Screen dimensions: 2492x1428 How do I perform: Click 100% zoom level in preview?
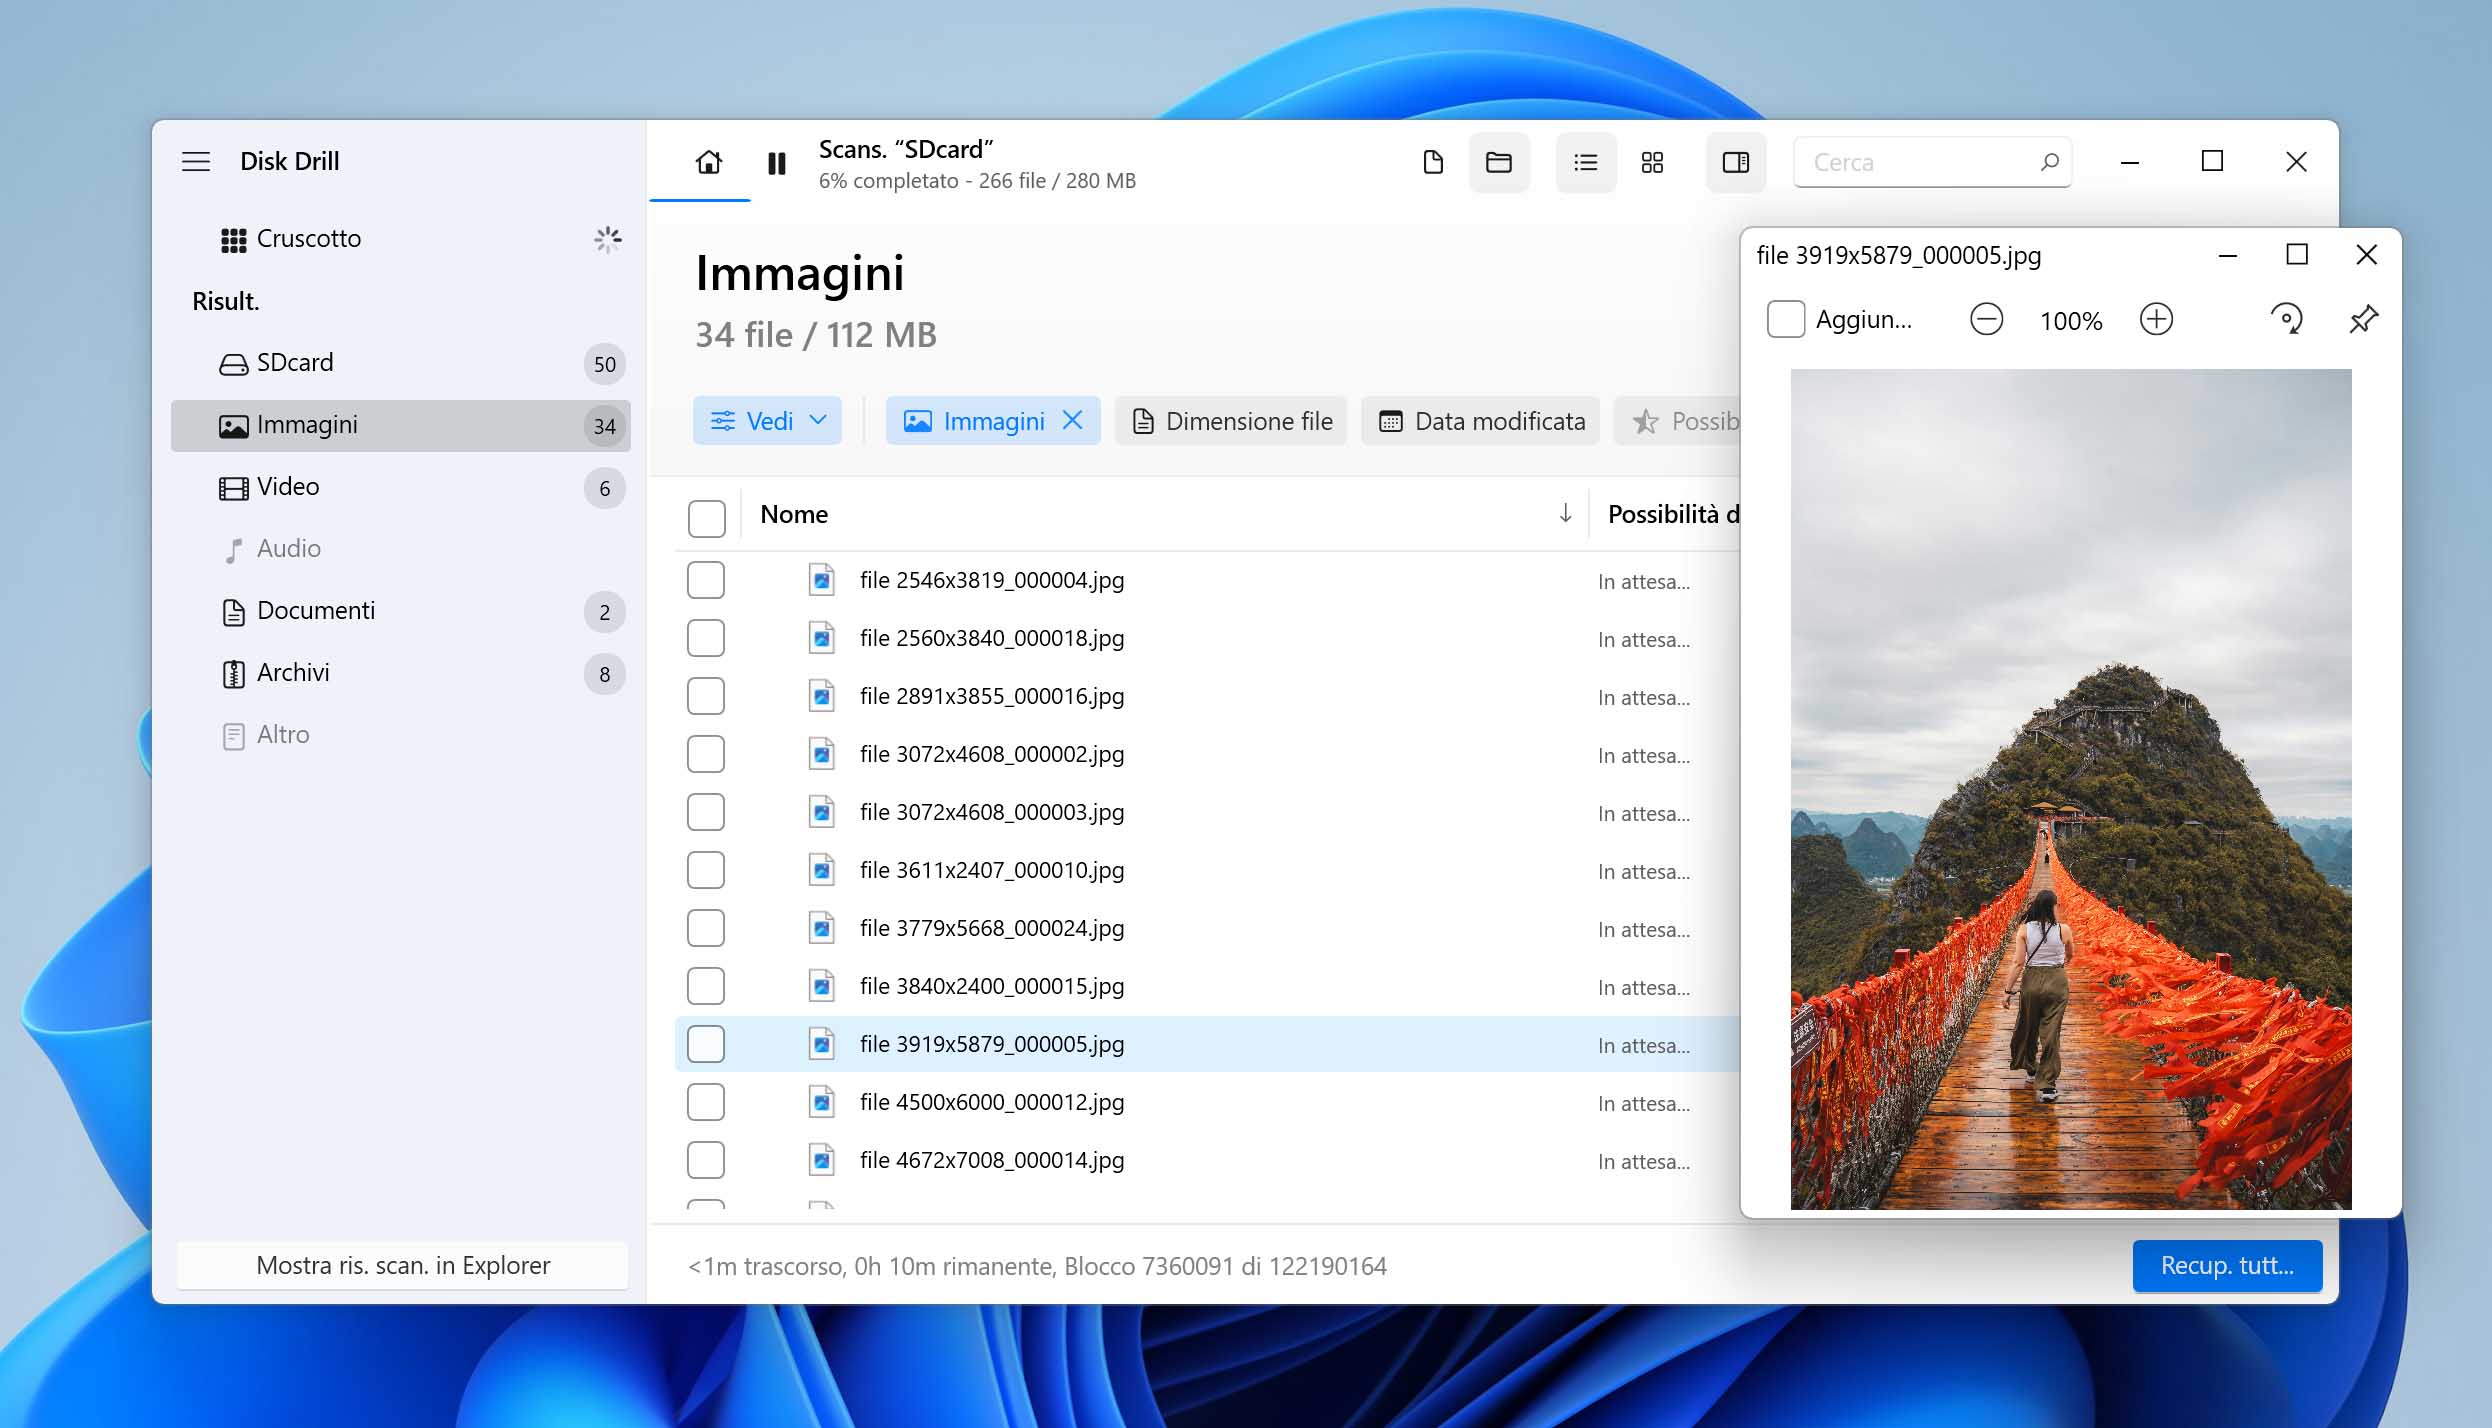click(x=2071, y=321)
